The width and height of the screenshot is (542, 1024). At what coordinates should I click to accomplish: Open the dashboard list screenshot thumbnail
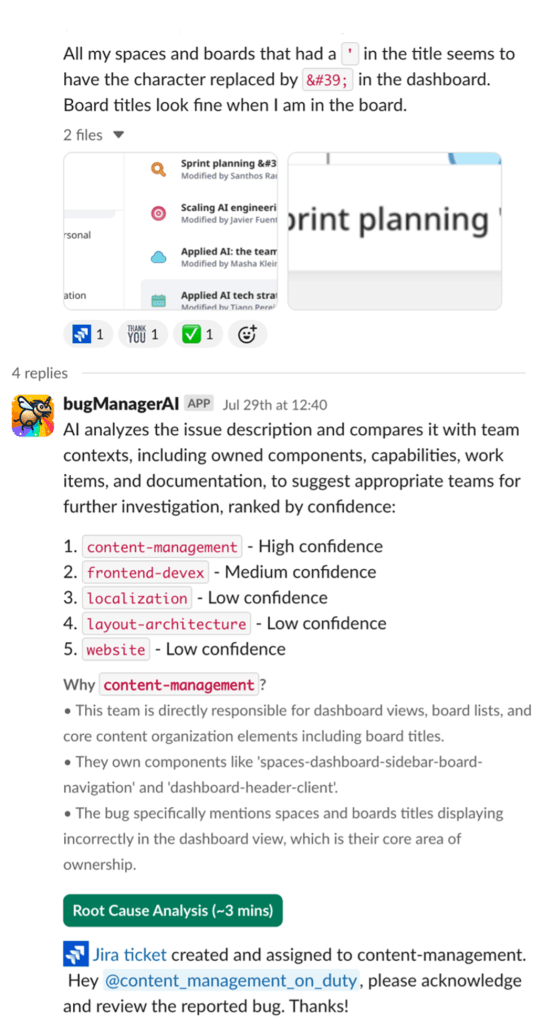171,231
